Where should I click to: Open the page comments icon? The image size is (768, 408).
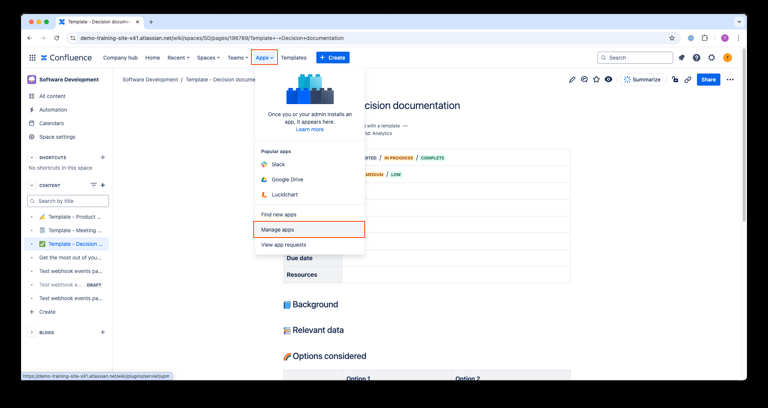584,80
